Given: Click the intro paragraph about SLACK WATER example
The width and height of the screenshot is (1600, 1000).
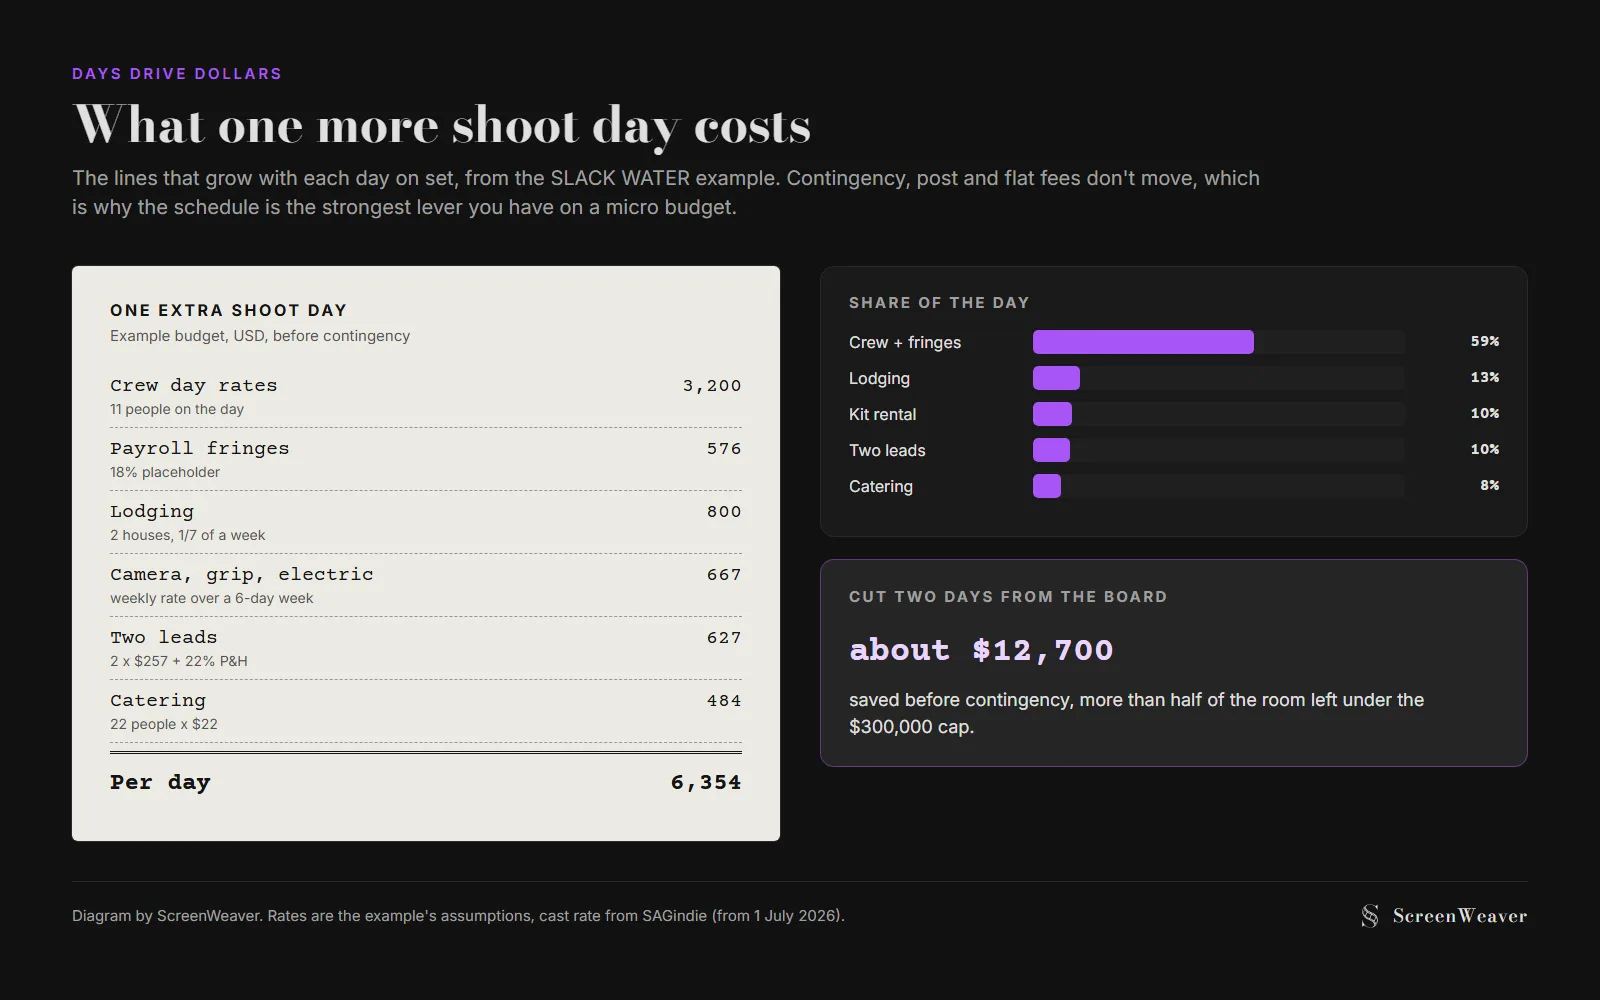Looking at the screenshot, I should [x=666, y=192].
